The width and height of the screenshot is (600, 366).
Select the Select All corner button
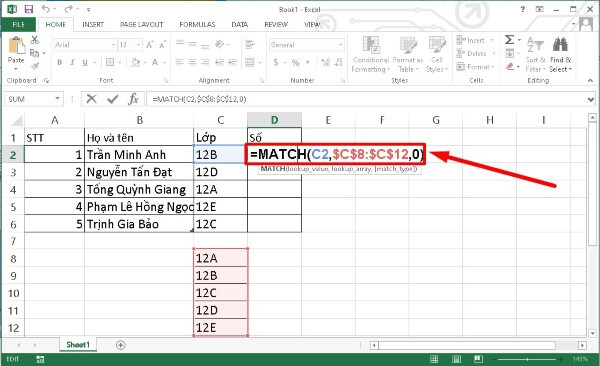pos(16,120)
